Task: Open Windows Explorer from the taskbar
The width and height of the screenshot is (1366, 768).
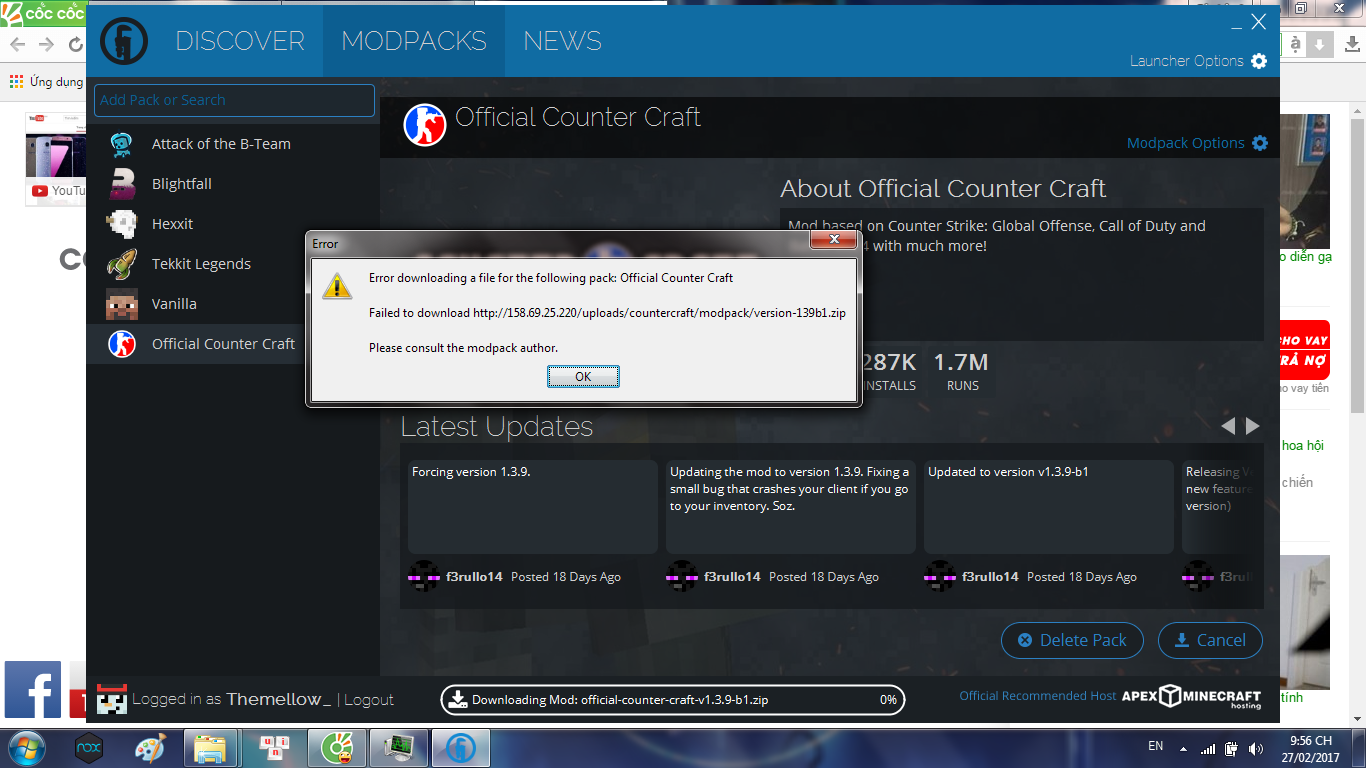Action: point(211,748)
